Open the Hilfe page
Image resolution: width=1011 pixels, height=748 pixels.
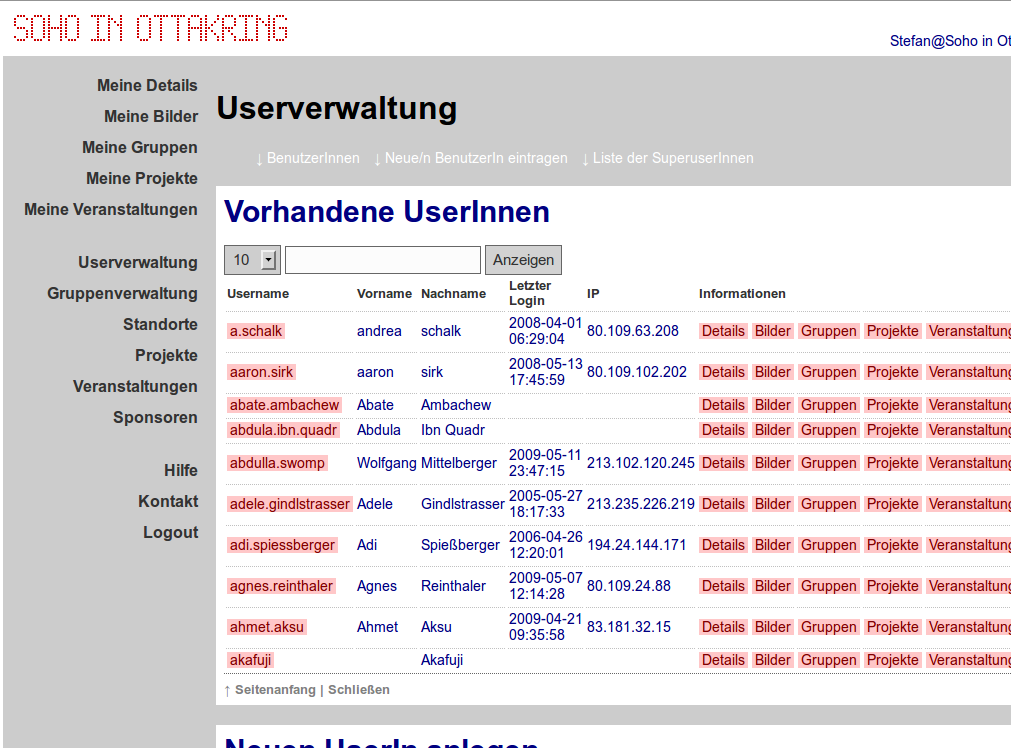[180, 470]
